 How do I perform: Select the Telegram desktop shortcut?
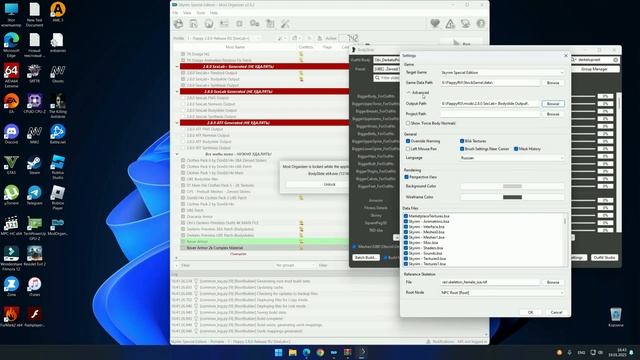tap(34, 196)
